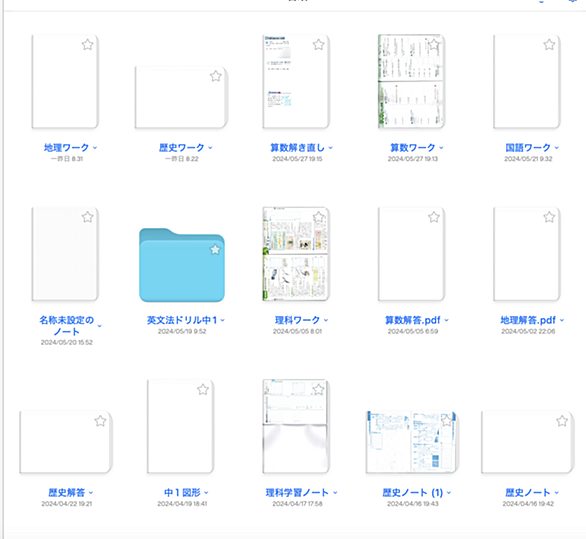Toggle favorite star on 国語ワーク
Viewport: 586px width, 539px height.
click(x=549, y=45)
